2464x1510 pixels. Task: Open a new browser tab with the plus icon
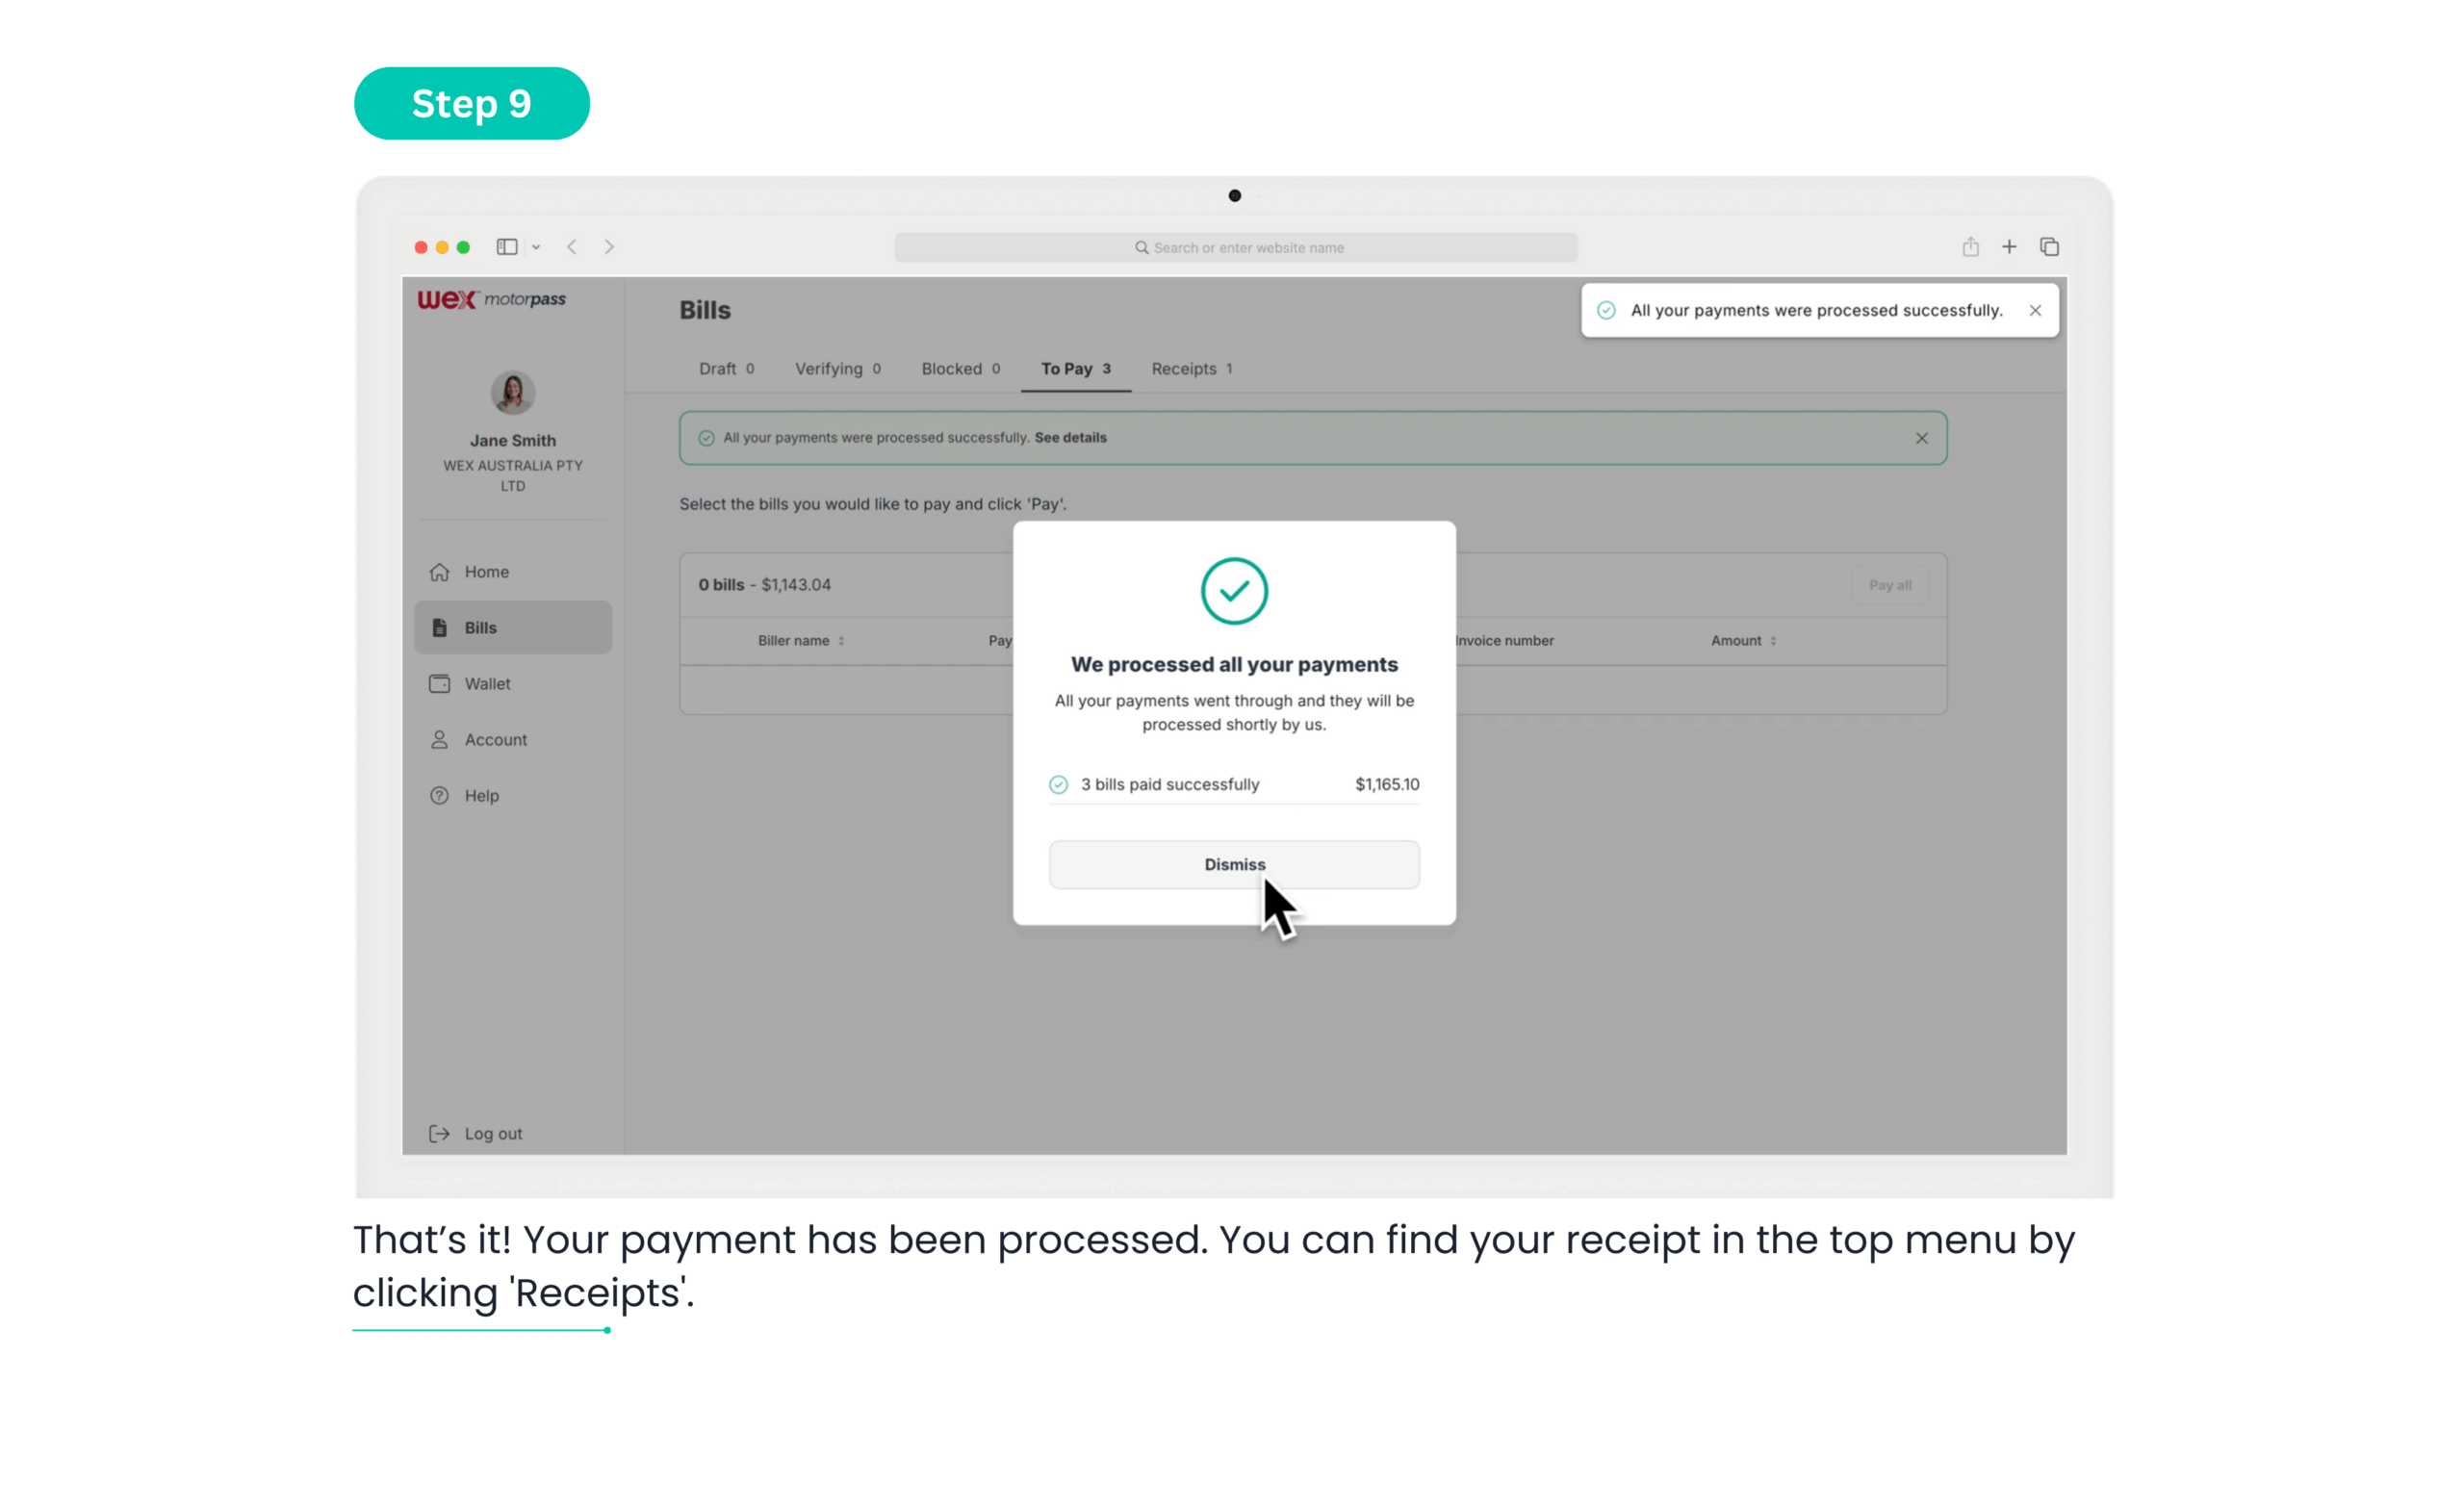pos(2008,247)
